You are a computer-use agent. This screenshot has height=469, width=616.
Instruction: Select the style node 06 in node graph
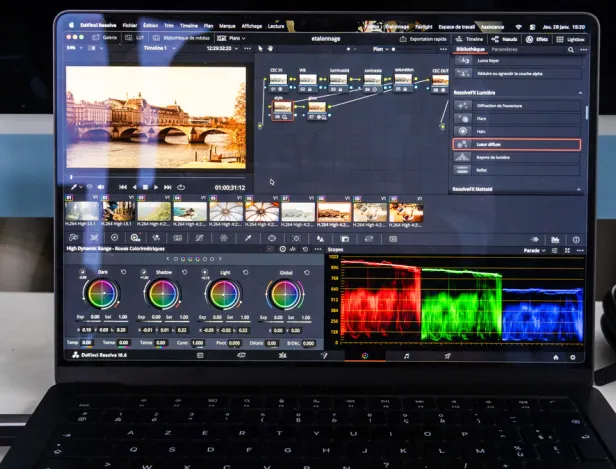(x=282, y=109)
